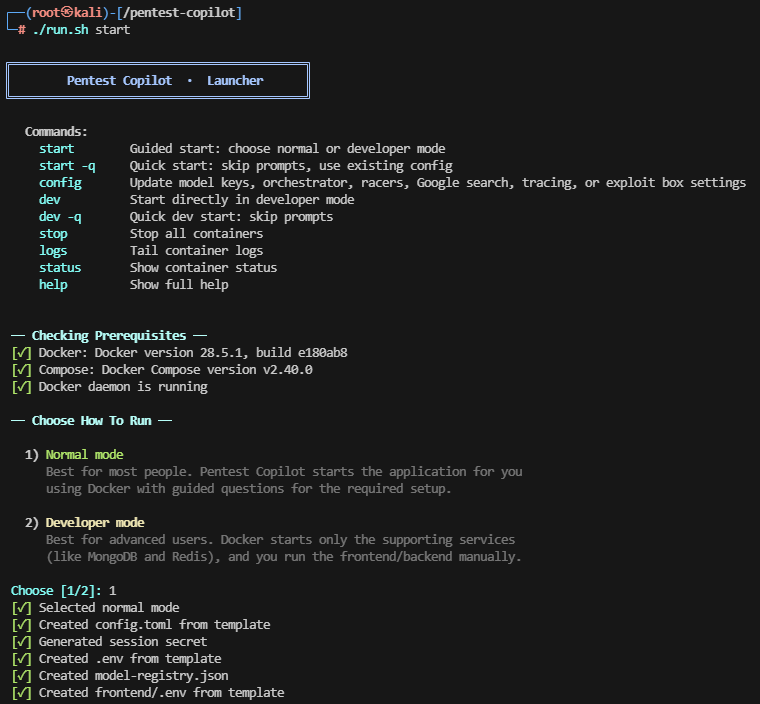Click the 'Pentest Copilot • Launcher' banner text

point(165,80)
